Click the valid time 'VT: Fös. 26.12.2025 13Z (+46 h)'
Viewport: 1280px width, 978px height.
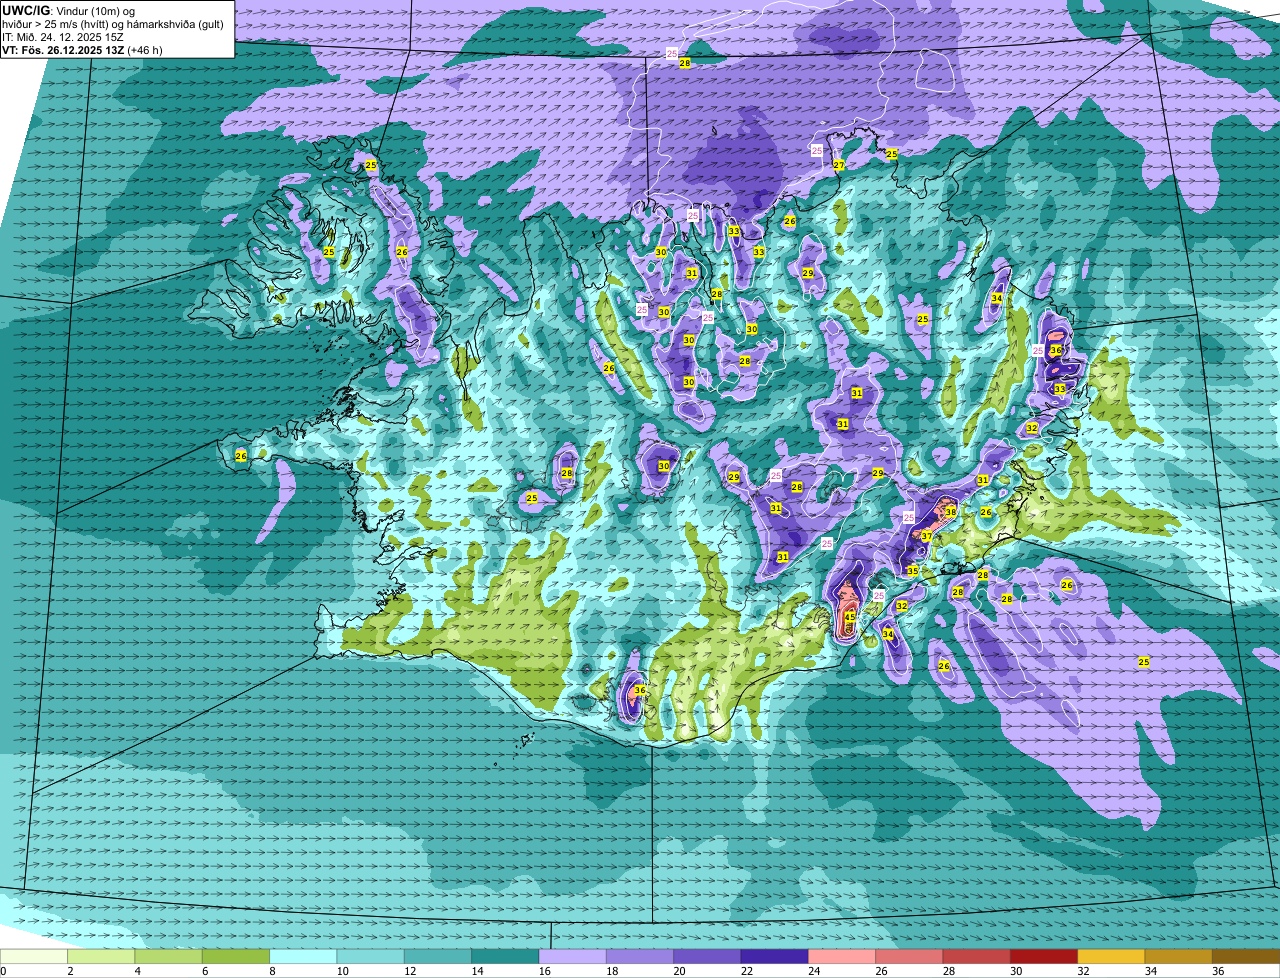[82, 49]
